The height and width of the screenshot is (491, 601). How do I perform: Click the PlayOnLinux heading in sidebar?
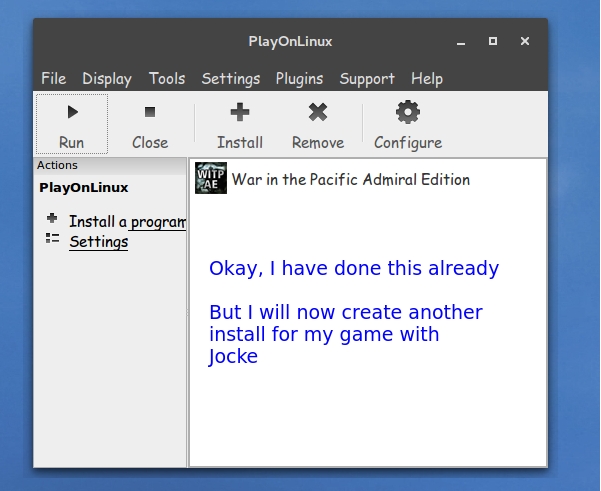point(84,187)
